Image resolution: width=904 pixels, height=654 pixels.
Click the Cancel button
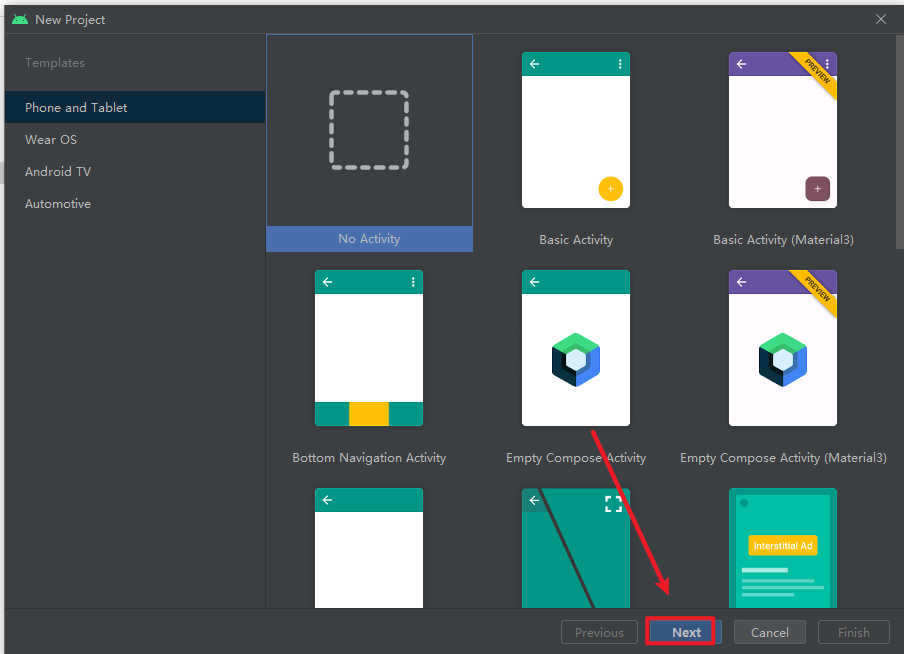tap(769, 632)
